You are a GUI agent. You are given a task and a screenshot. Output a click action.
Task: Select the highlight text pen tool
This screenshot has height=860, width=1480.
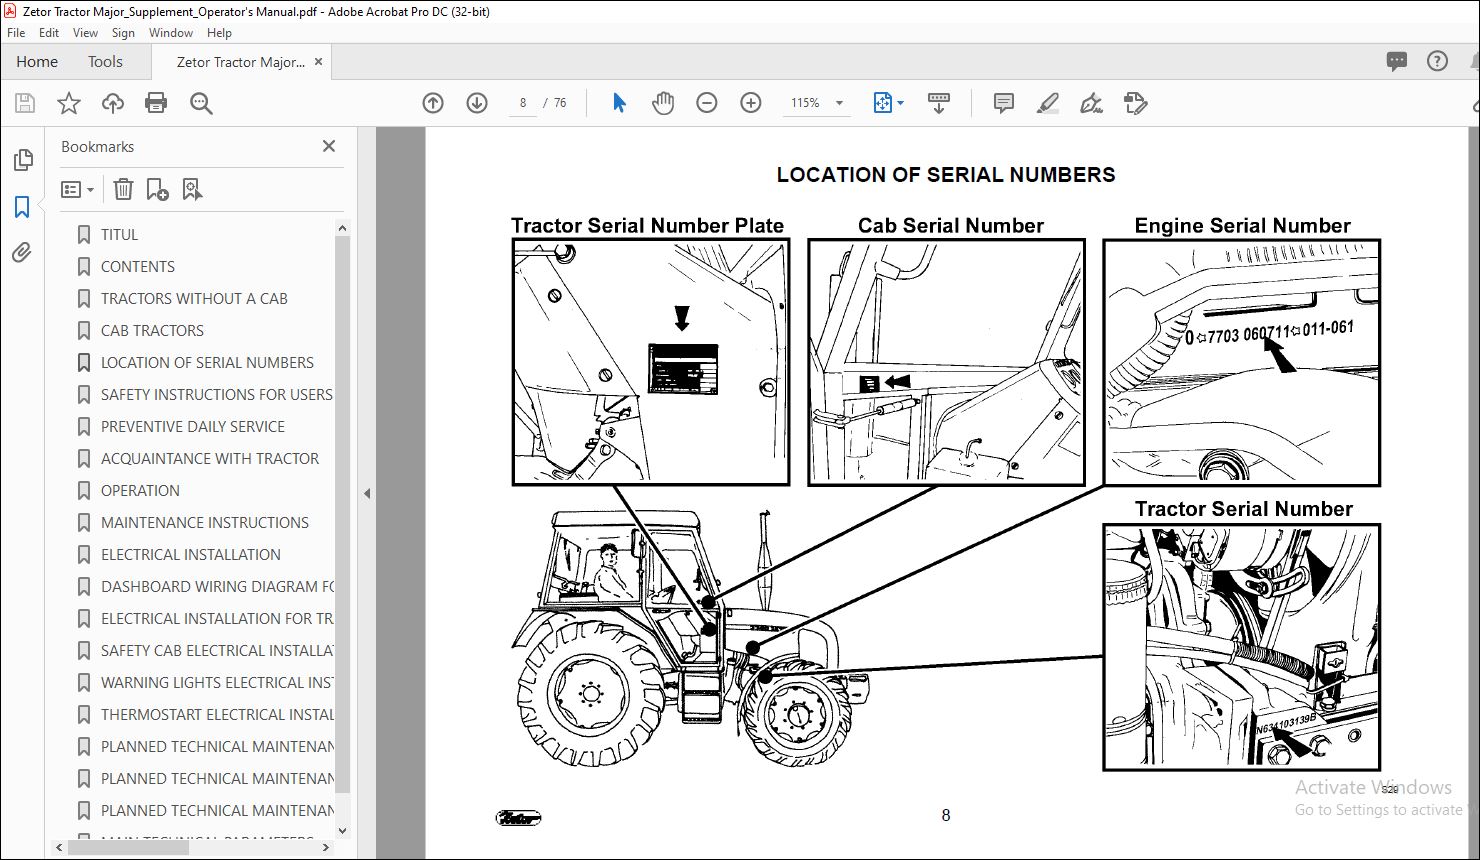point(1047,103)
